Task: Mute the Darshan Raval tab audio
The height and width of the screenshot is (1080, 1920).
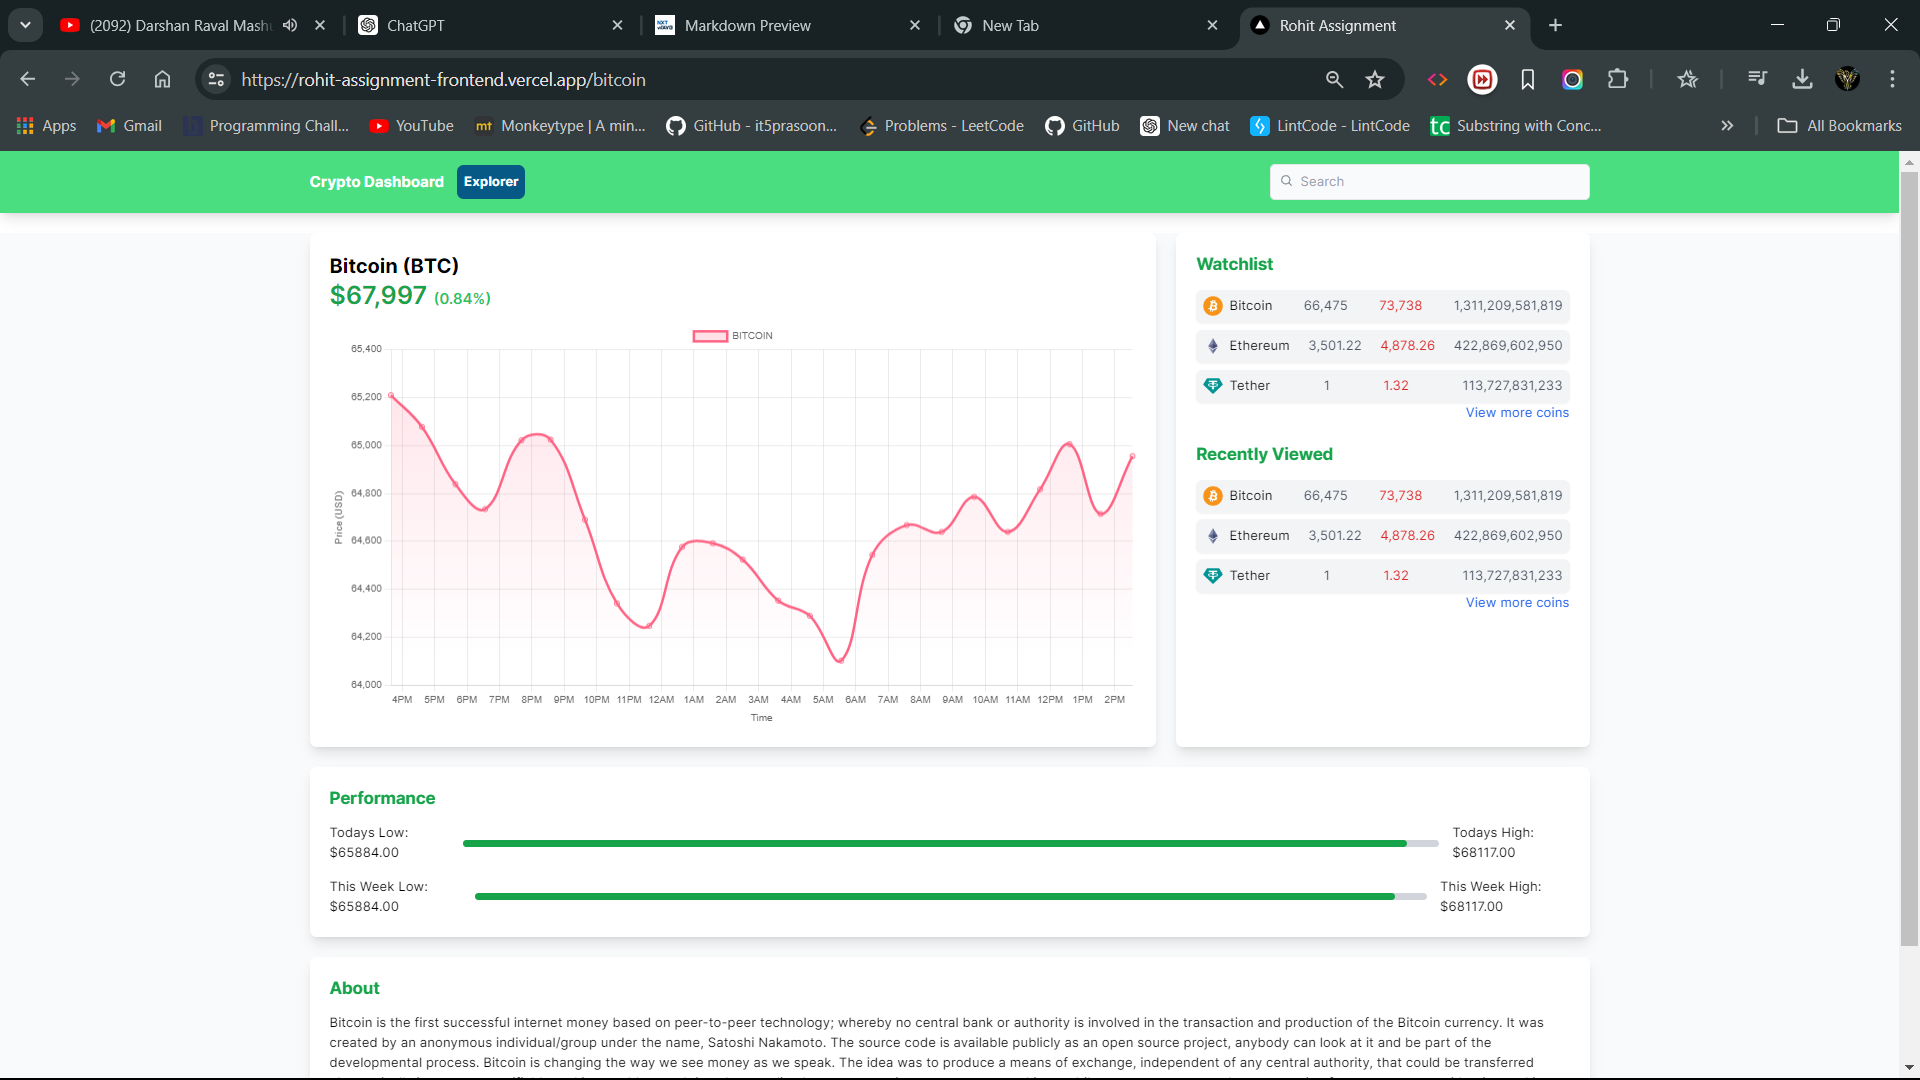Action: (290, 25)
